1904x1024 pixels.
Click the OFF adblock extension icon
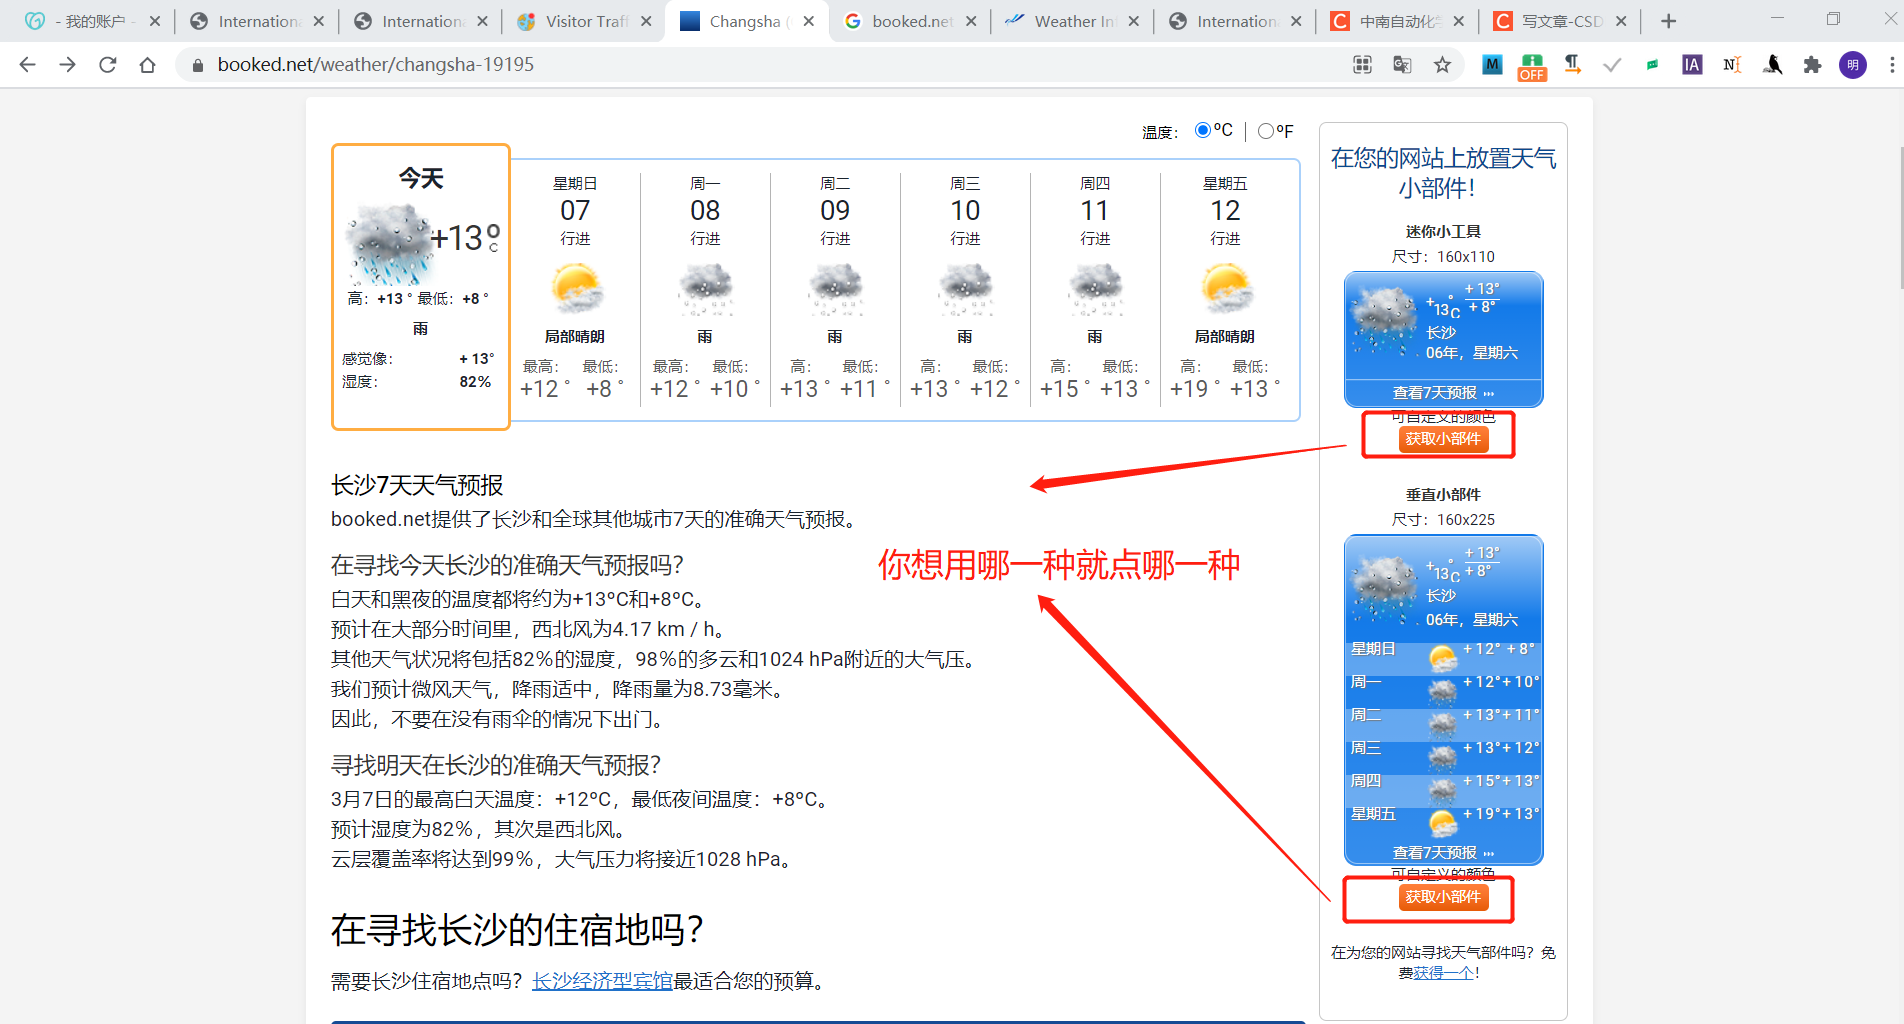(1531, 67)
